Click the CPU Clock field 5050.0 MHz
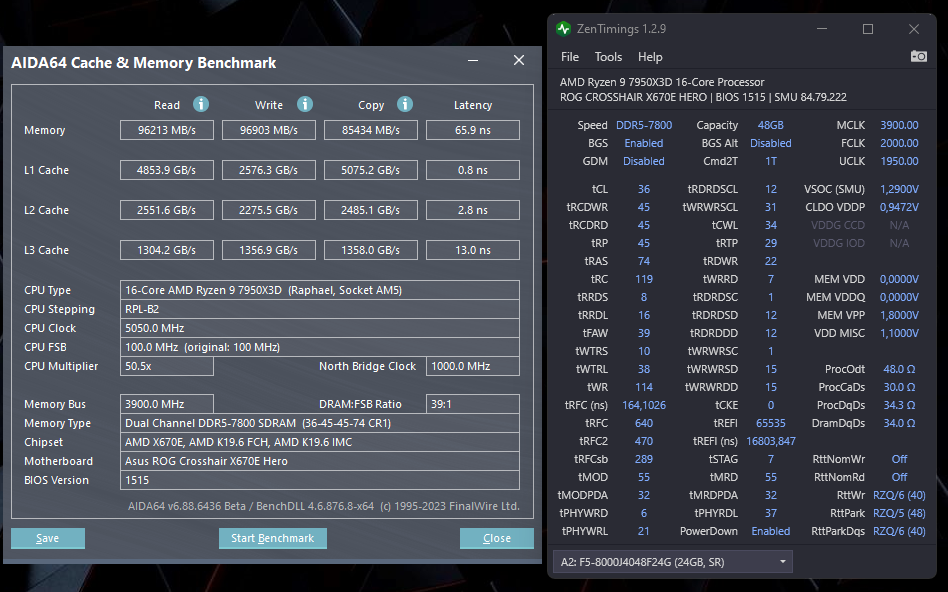Viewport: 948px width, 592px height. tap(320, 328)
